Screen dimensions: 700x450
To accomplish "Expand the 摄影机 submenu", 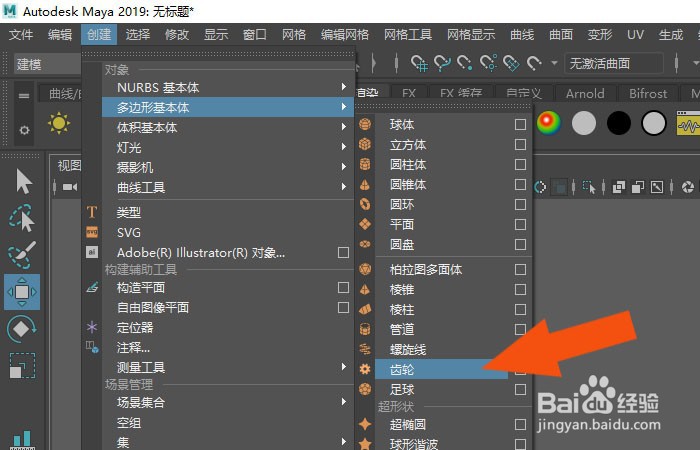I will 228,167.
